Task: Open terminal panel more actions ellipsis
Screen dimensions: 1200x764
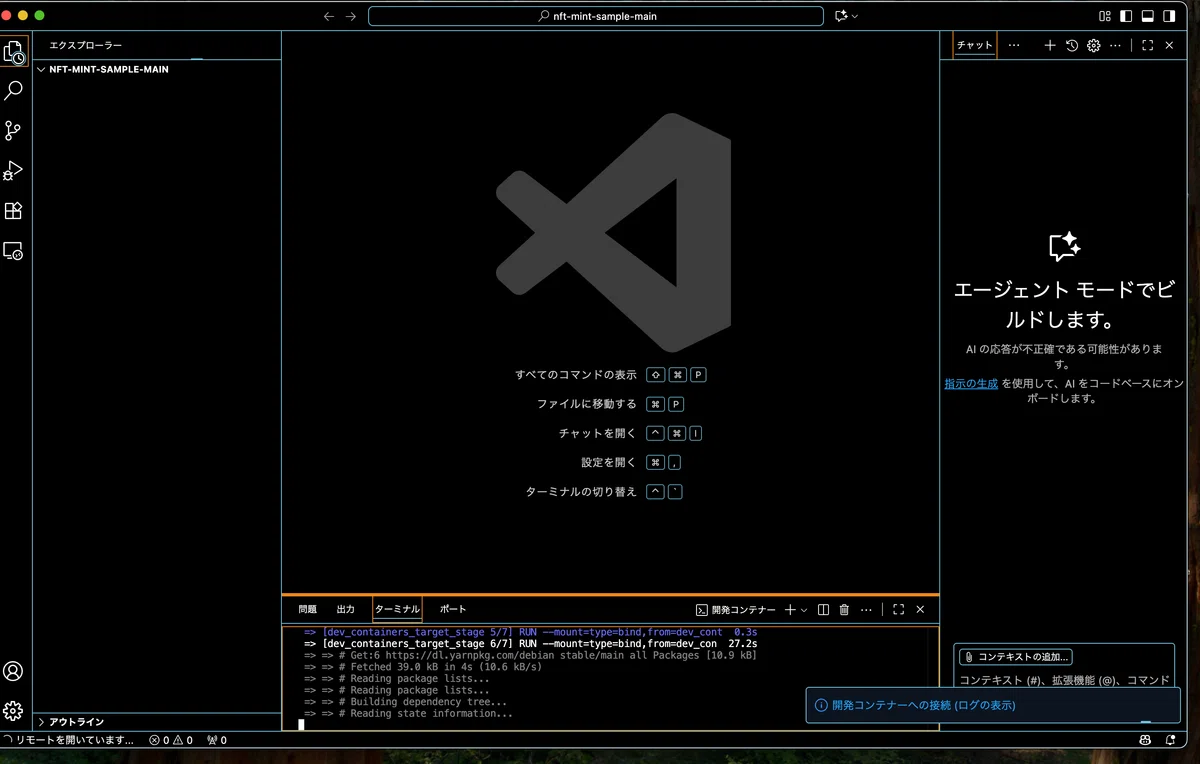Action: click(866, 609)
